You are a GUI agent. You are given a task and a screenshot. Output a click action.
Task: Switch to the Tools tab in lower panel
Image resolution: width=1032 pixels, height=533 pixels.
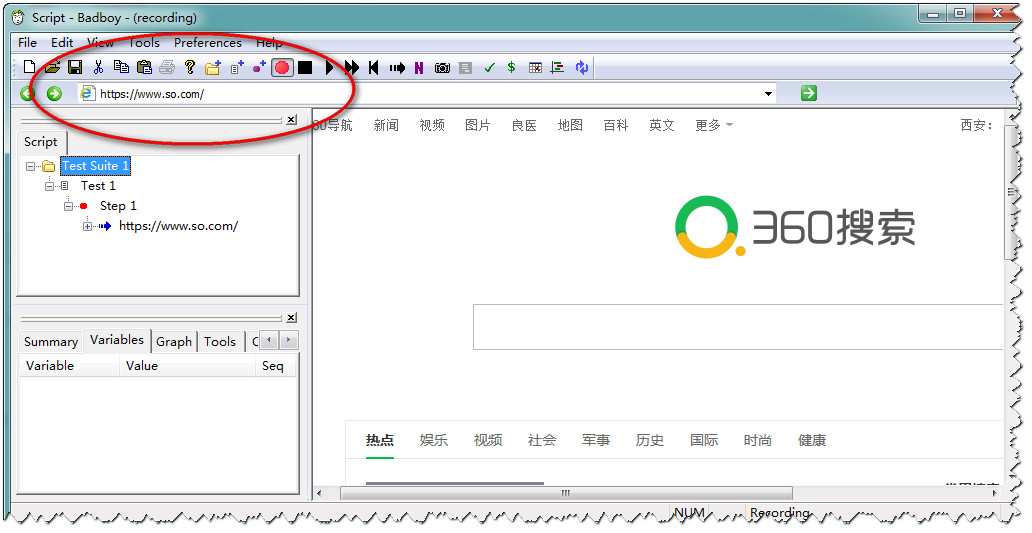coord(220,342)
